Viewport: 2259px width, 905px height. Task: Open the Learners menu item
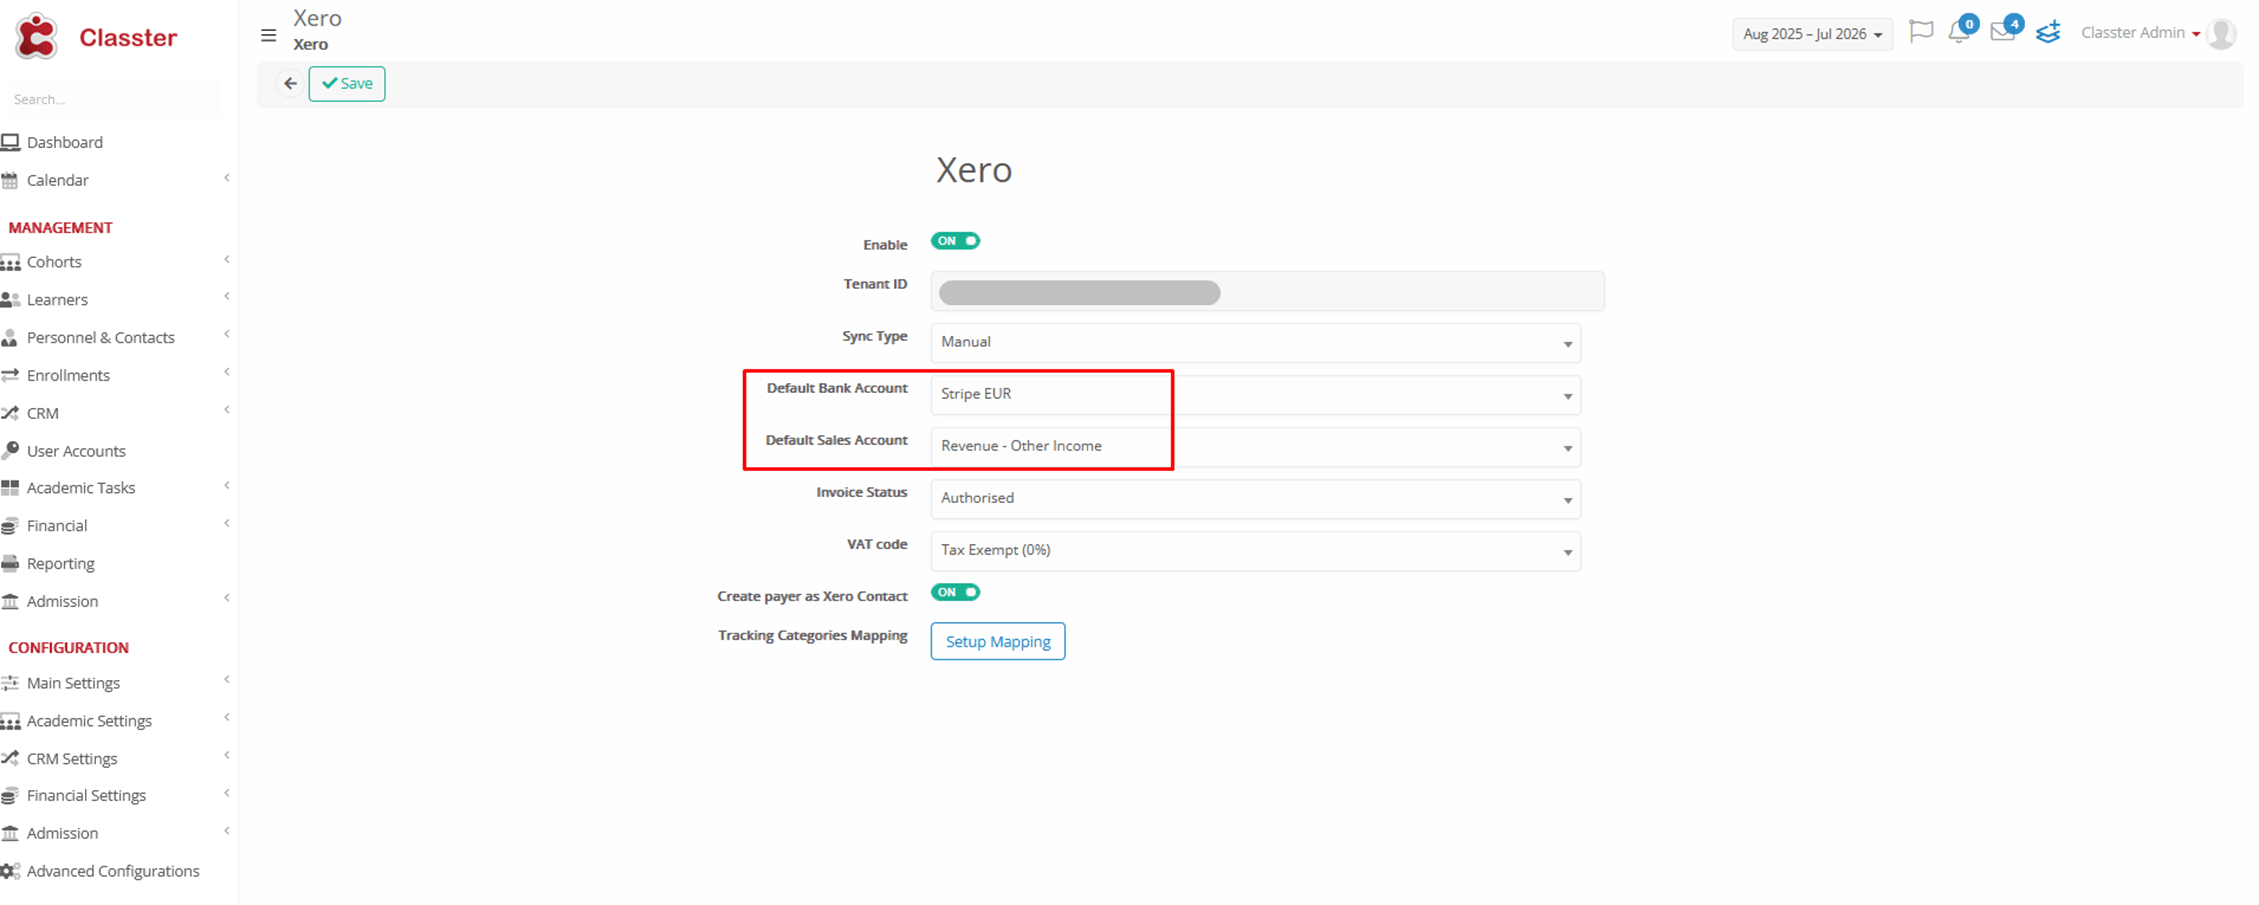57,300
